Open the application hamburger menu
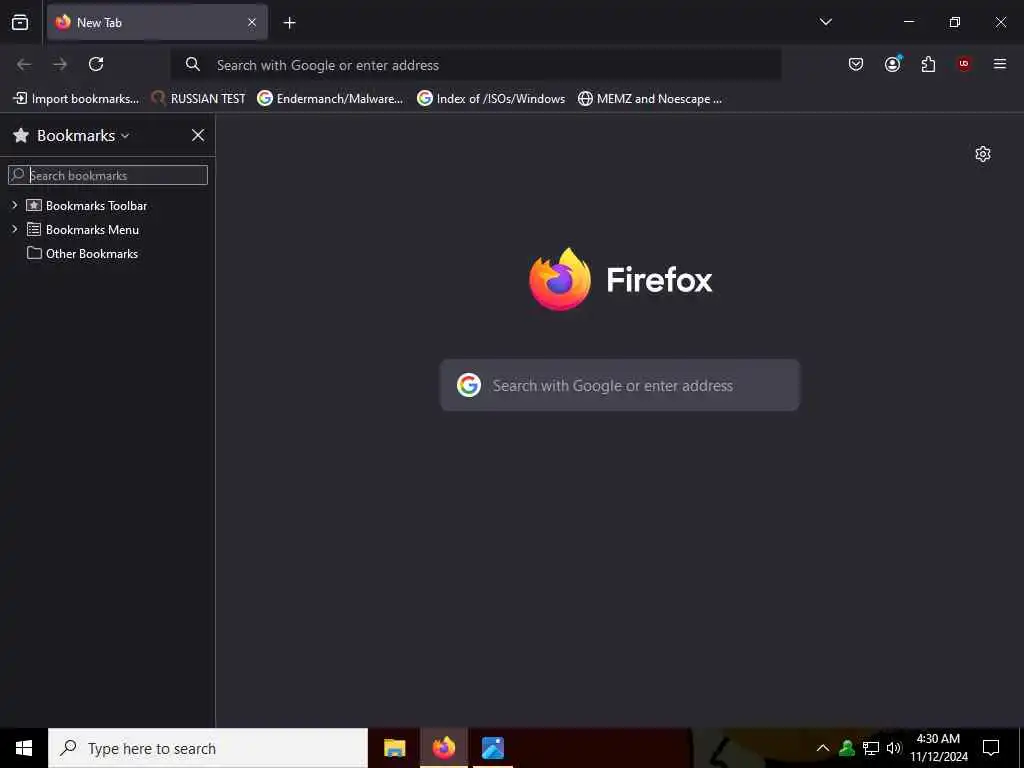The width and height of the screenshot is (1024, 768). point(999,64)
